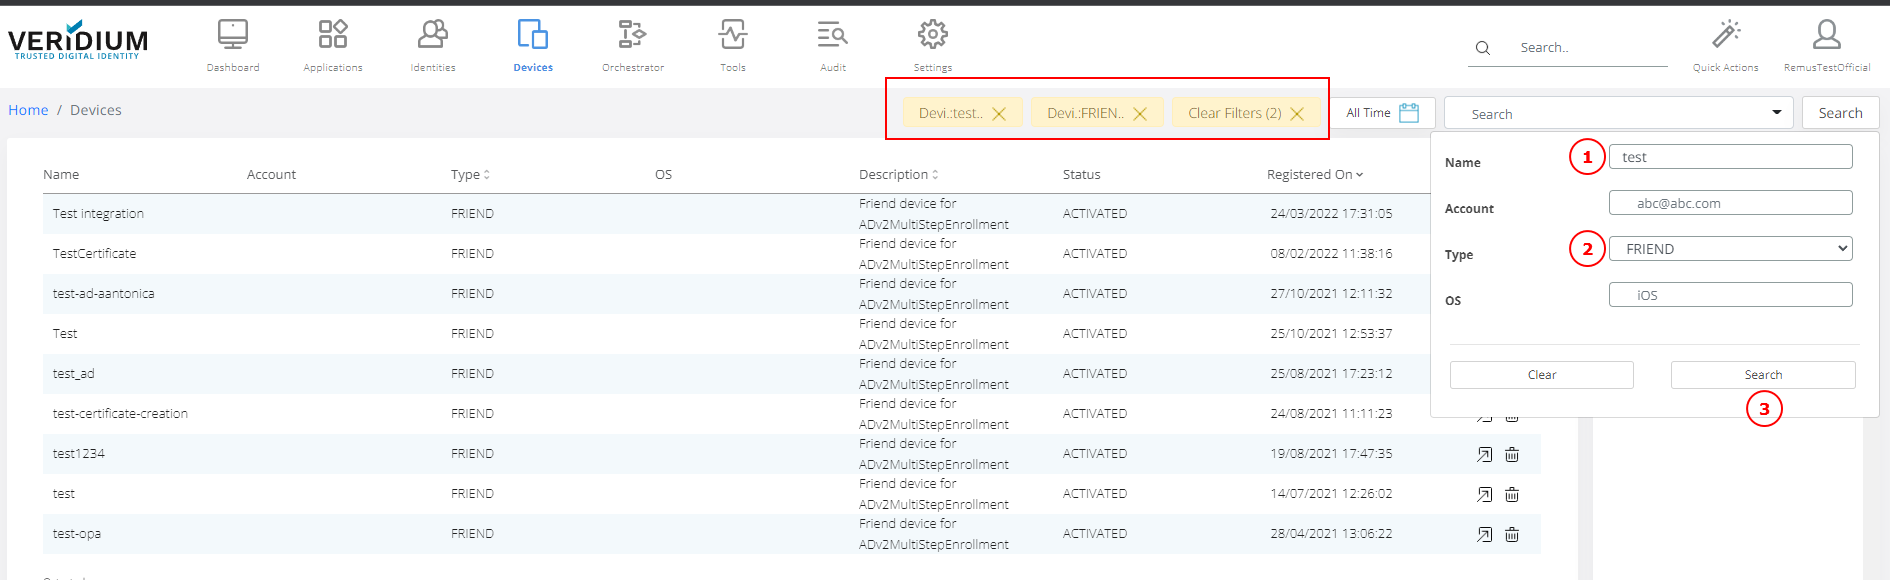Go to Applications in the top navigation
This screenshot has height=580, width=1890.
tap(332, 45)
